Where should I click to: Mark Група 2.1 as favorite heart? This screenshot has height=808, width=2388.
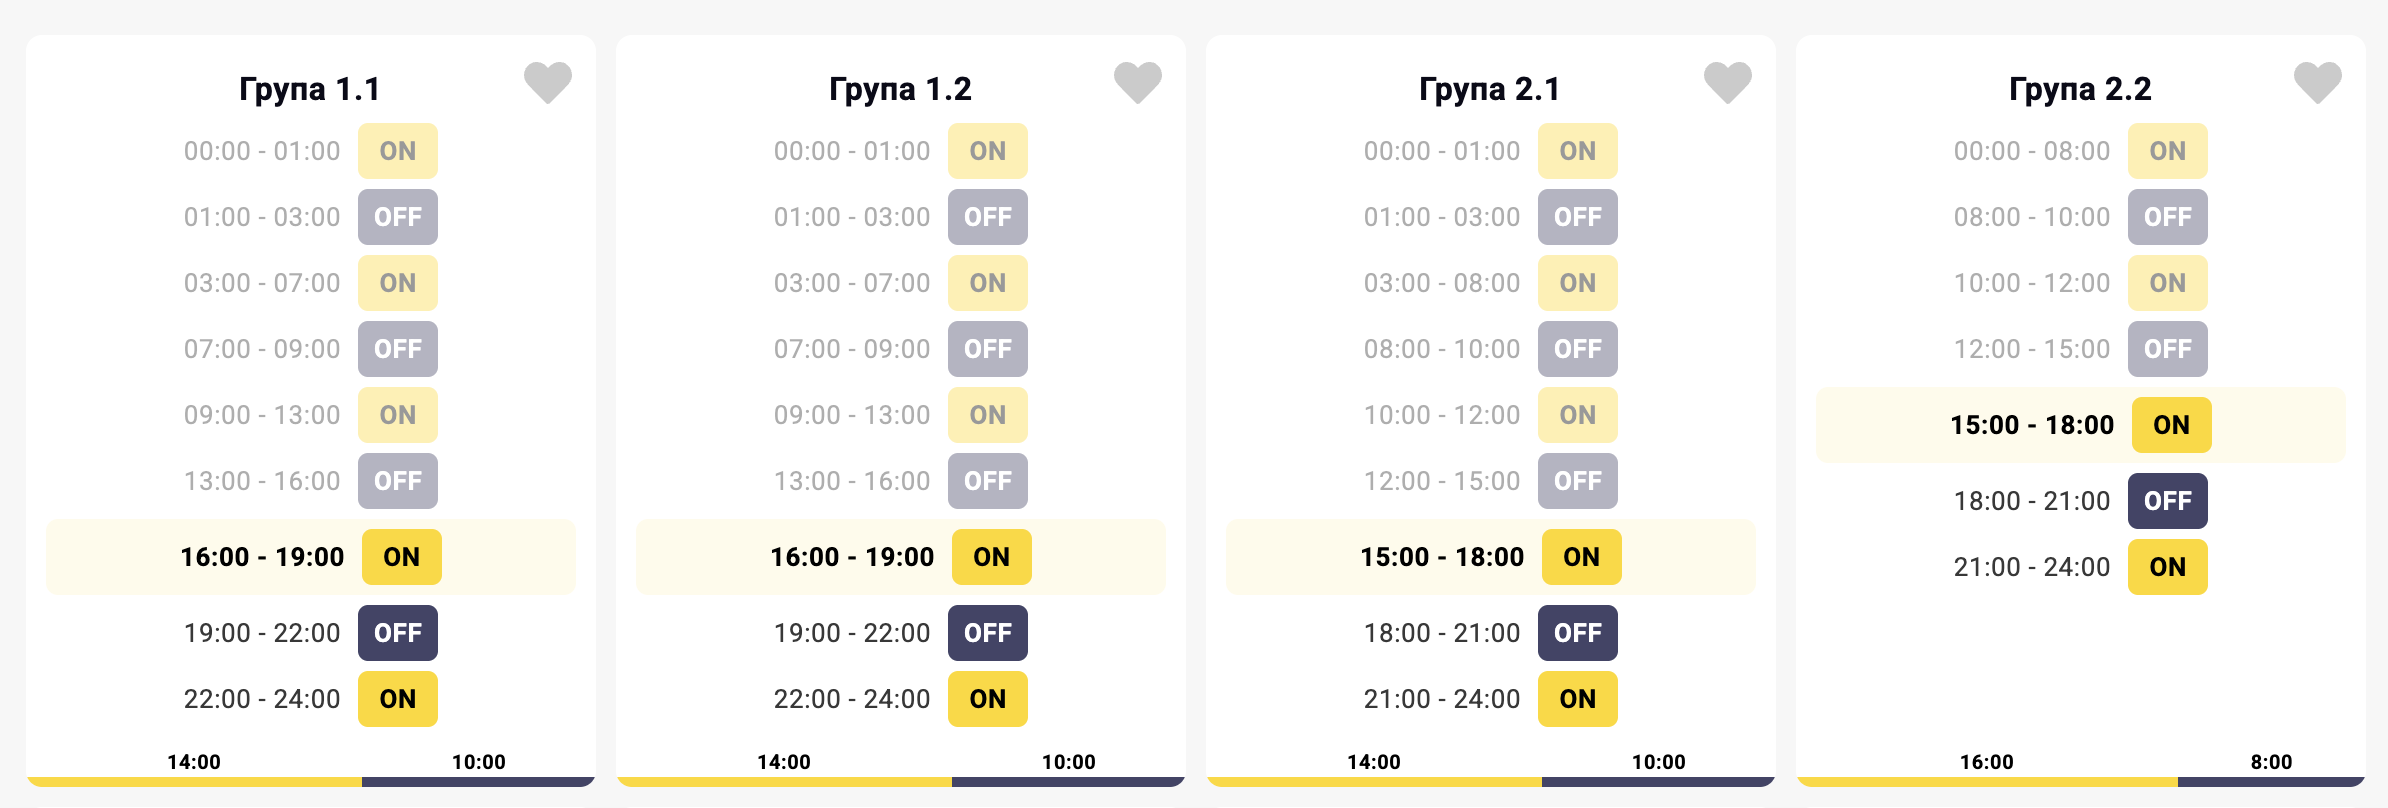click(x=1728, y=83)
